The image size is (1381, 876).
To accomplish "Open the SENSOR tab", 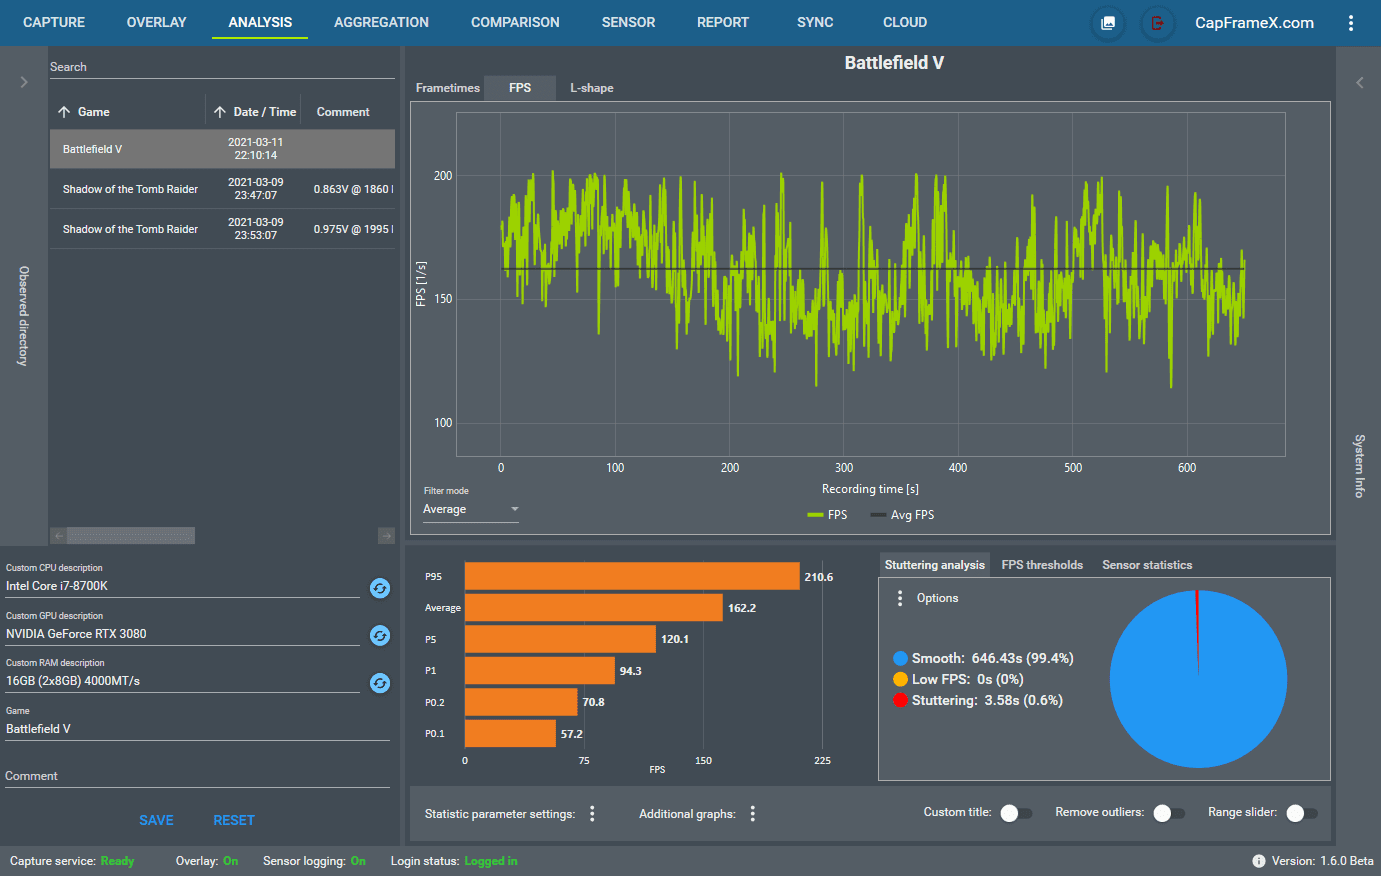I will coord(629,22).
